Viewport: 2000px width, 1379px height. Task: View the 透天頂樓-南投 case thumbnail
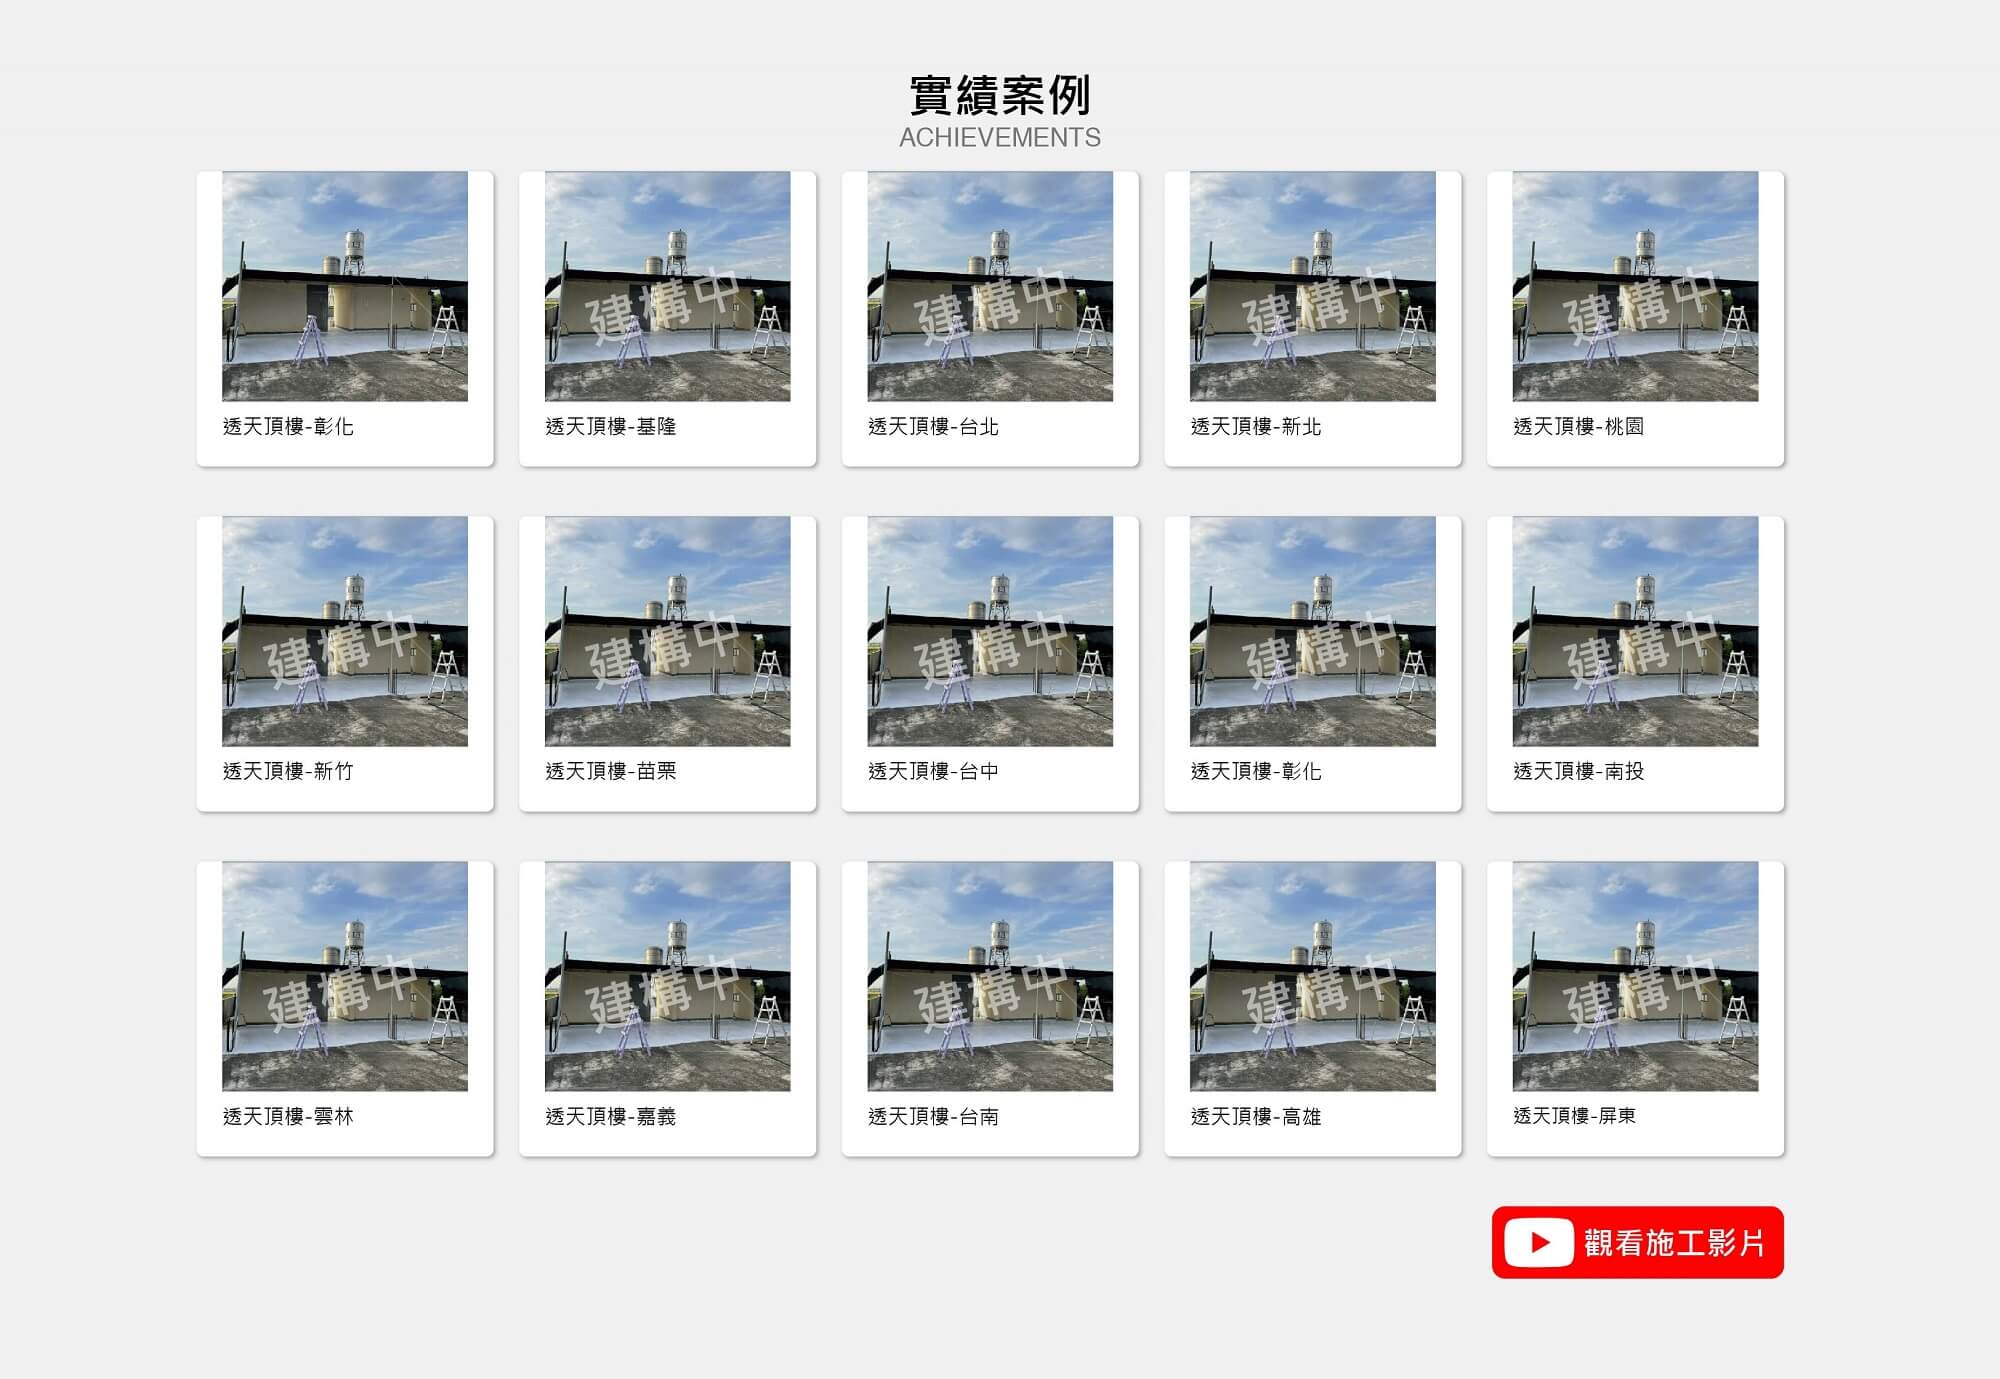pyautogui.click(x=1635, y=631)
